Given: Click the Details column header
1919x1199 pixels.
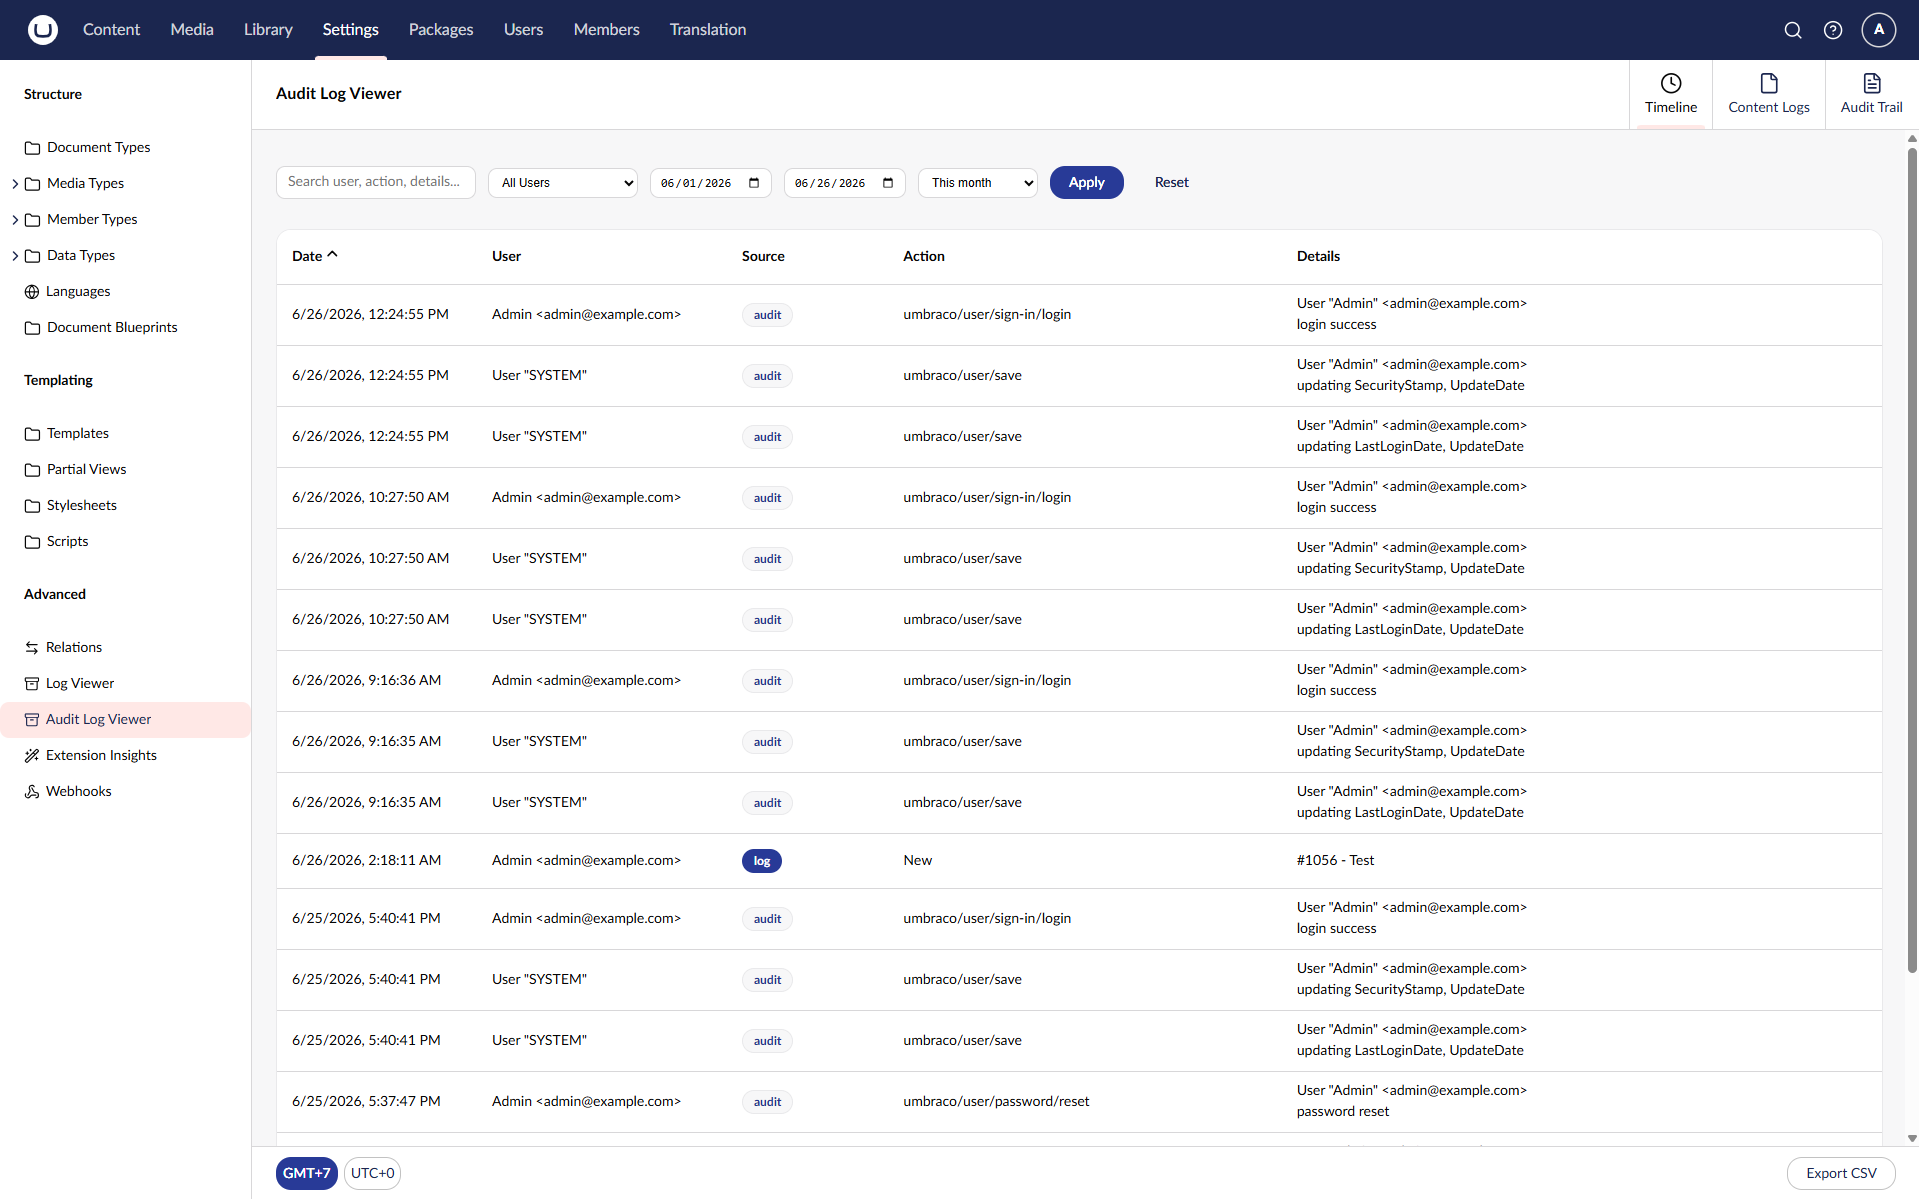Looking at the screenshot, I should click(1318, 256).
